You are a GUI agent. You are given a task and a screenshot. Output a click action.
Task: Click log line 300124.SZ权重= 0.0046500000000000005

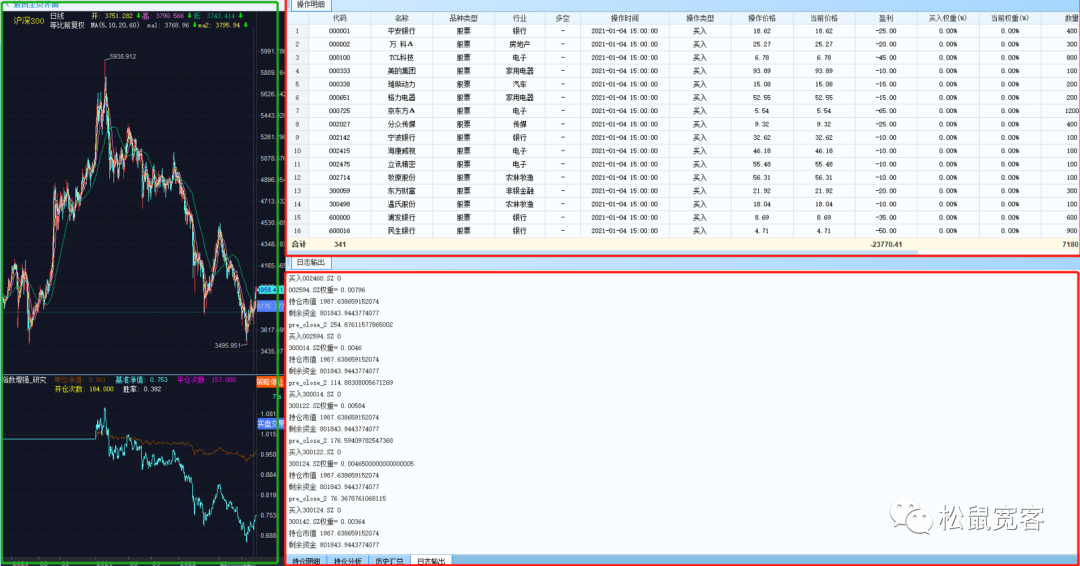point(351,464)
